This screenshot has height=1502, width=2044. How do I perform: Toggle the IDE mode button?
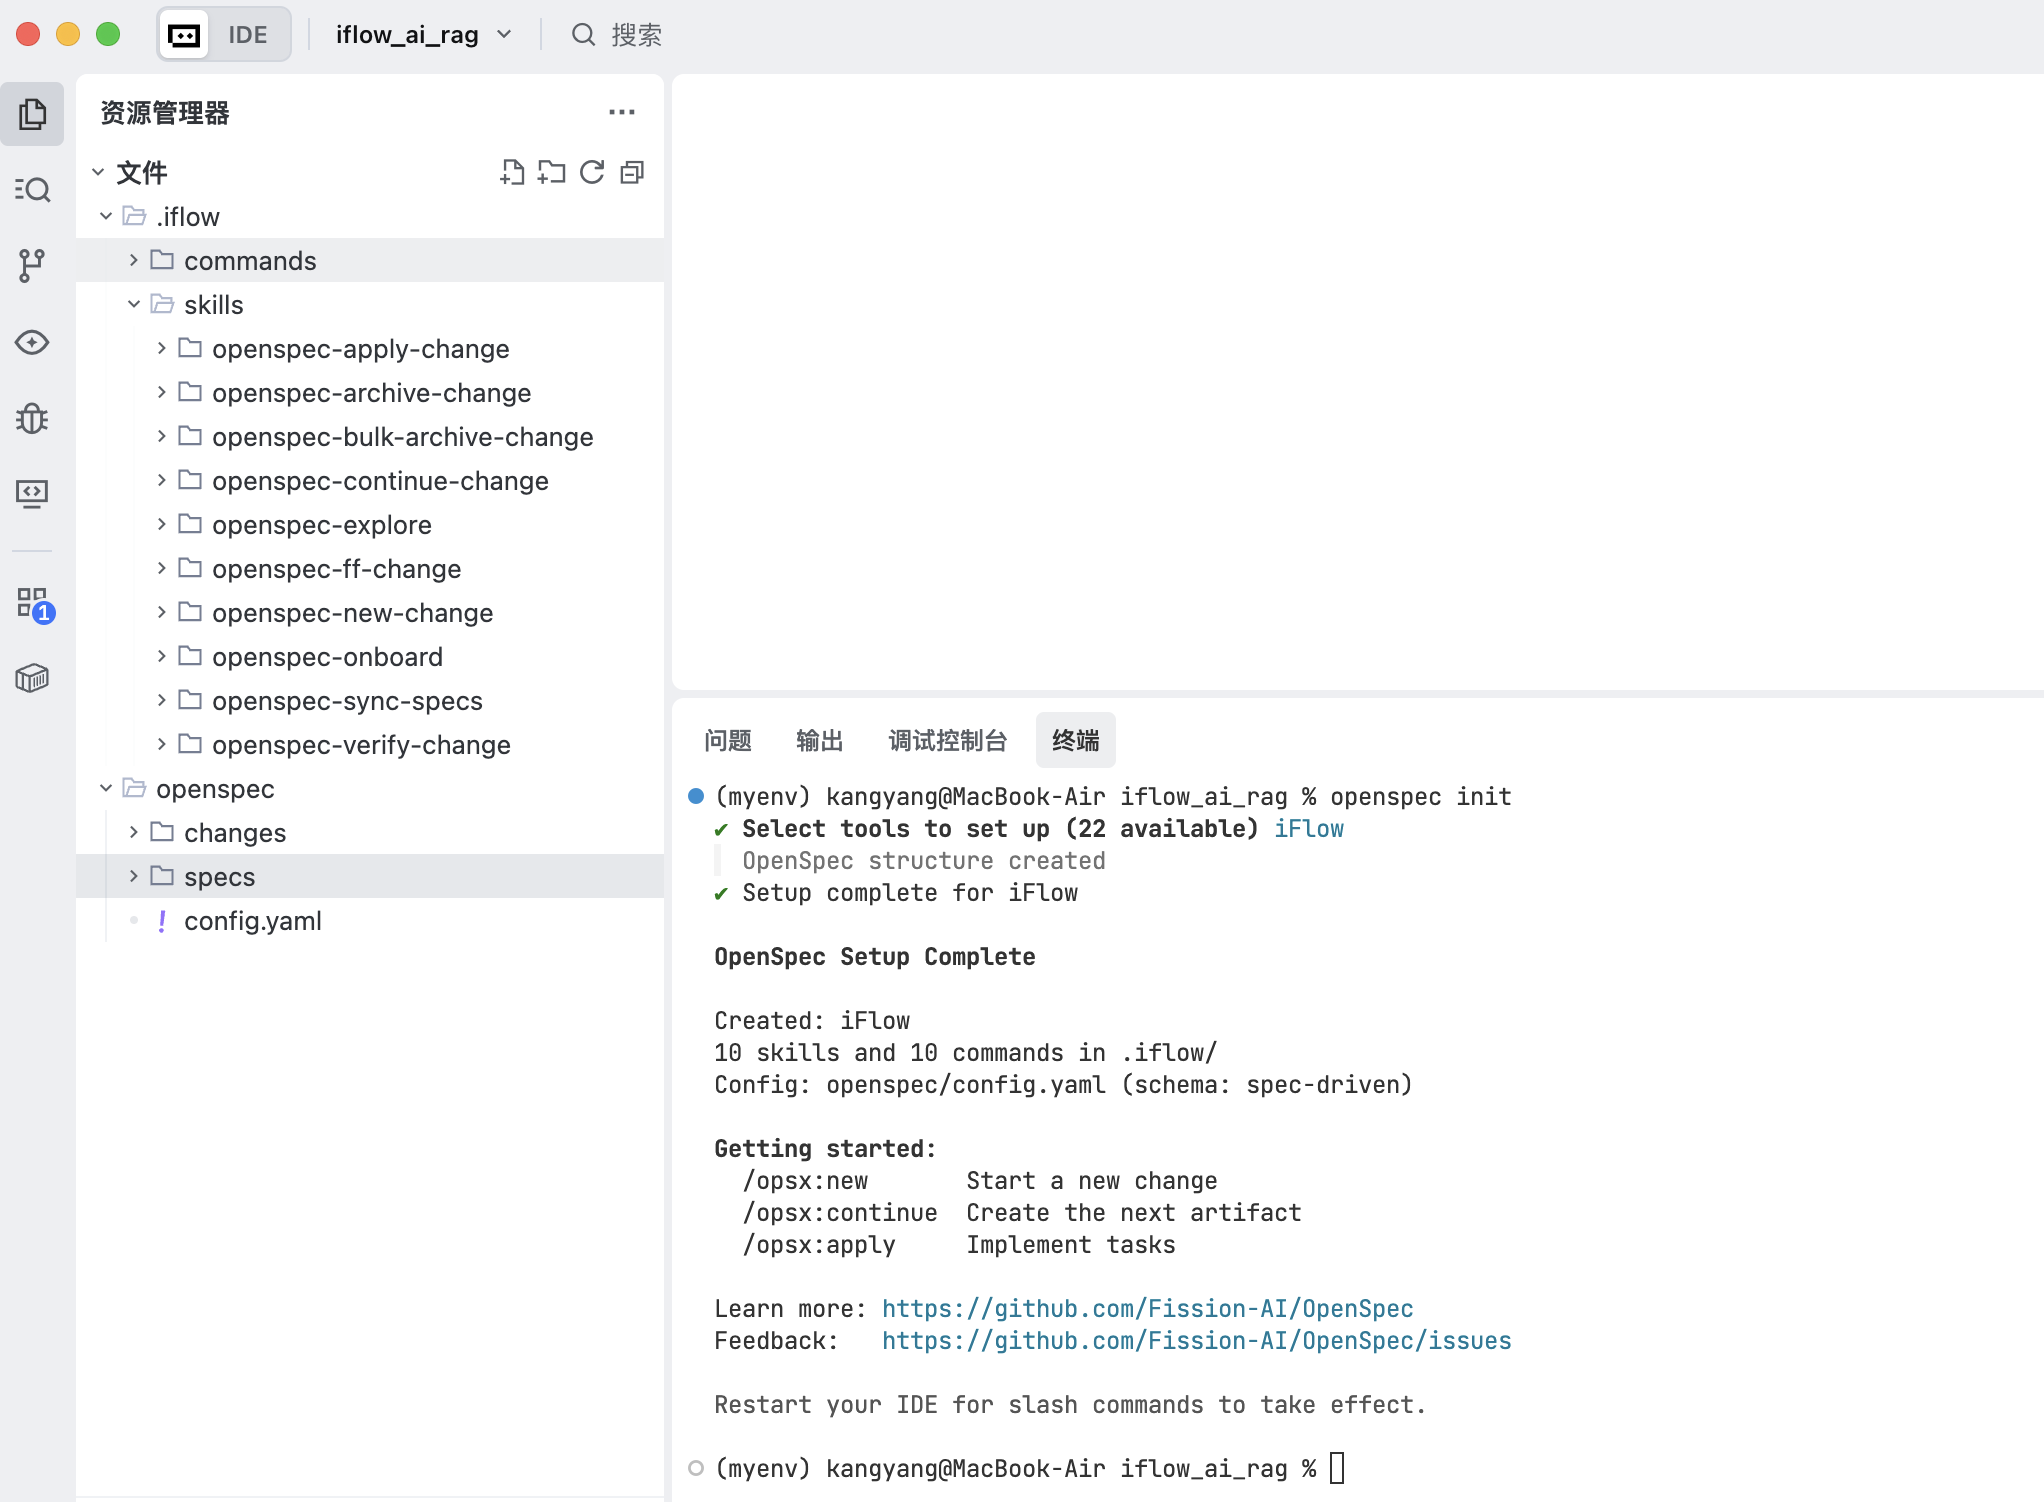224,34
